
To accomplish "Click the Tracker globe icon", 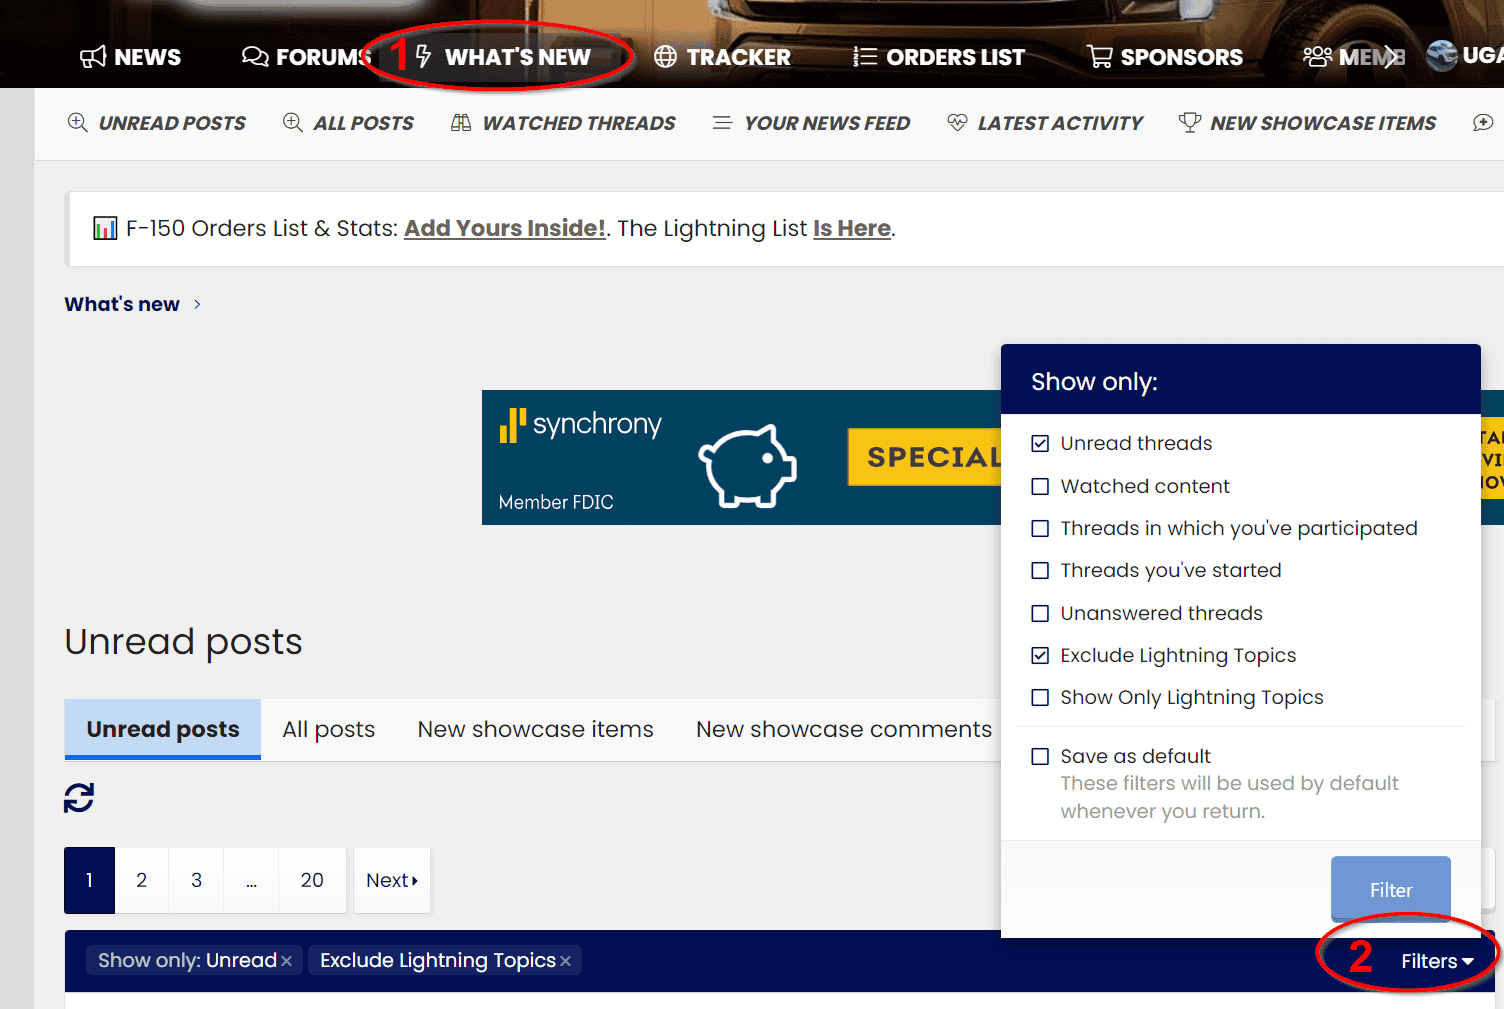I will point(665,57).
